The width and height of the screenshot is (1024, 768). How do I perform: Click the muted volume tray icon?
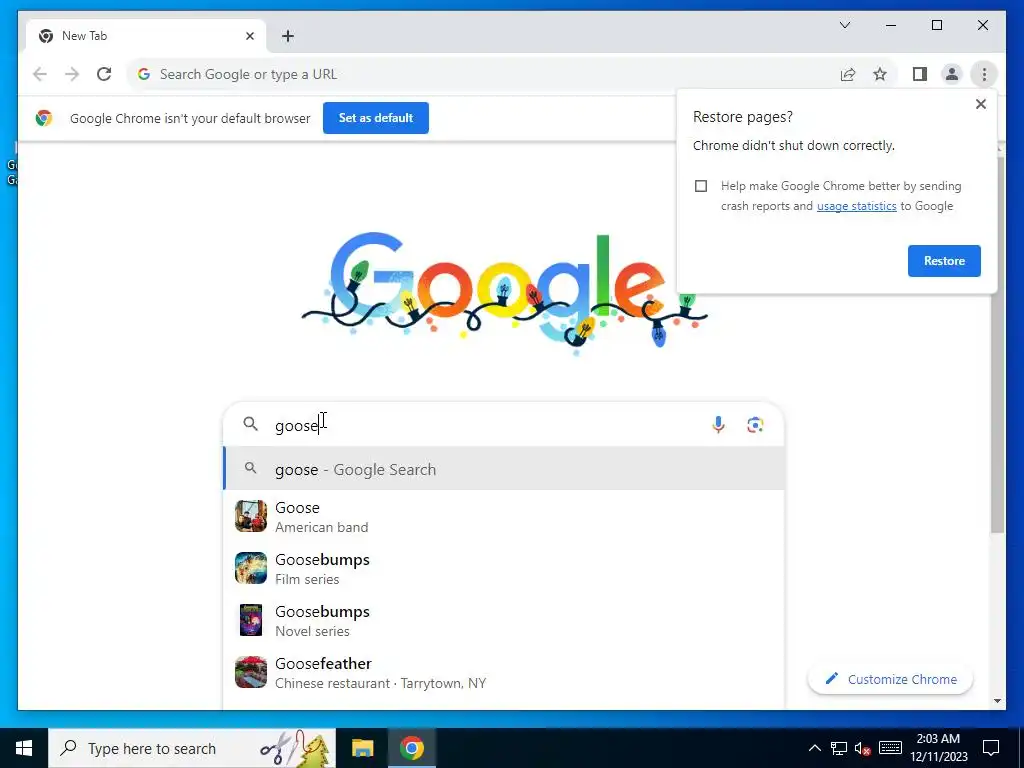(862, 748)
